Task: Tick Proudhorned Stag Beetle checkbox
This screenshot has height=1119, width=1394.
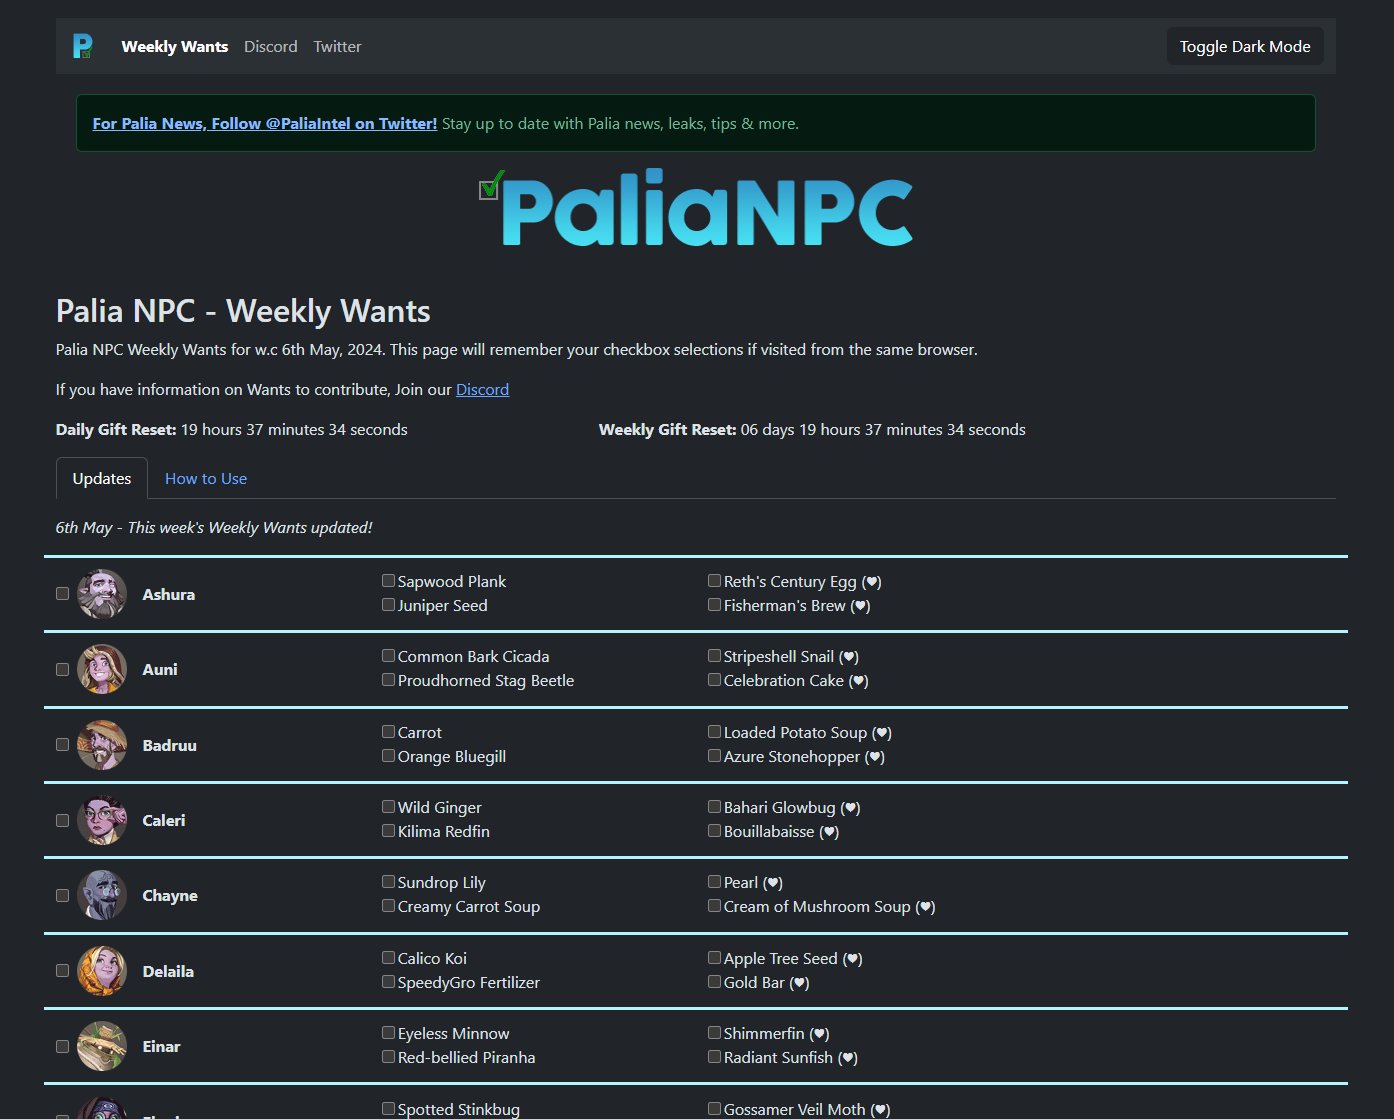Action: point(388,679)
